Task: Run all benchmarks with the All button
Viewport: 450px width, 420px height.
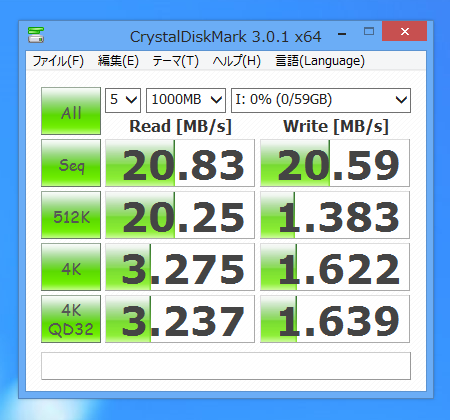Action: [71, 111]
